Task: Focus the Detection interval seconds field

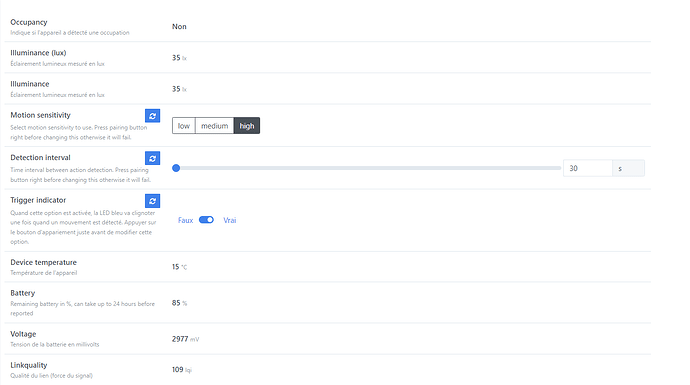Action: (x=587, y=169)
